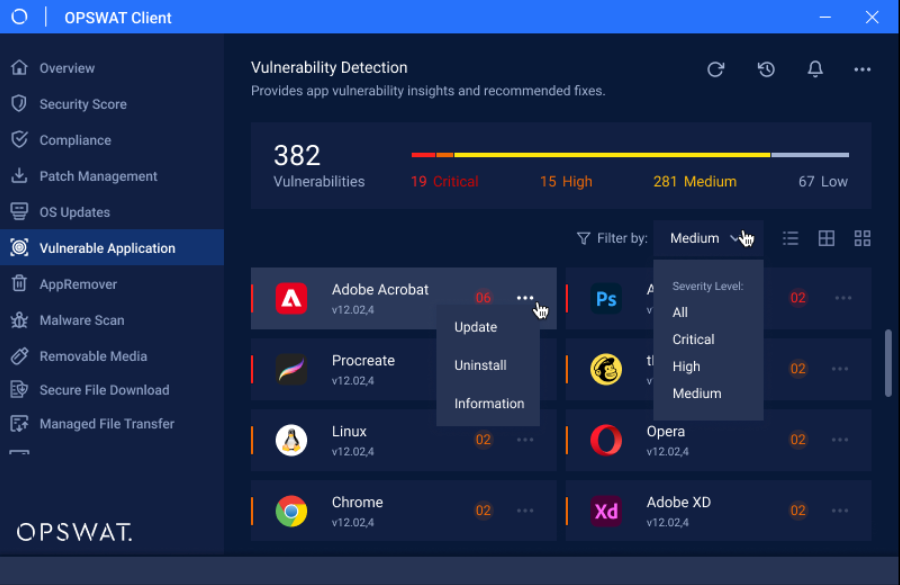Click the 19 Critical count

444,181
